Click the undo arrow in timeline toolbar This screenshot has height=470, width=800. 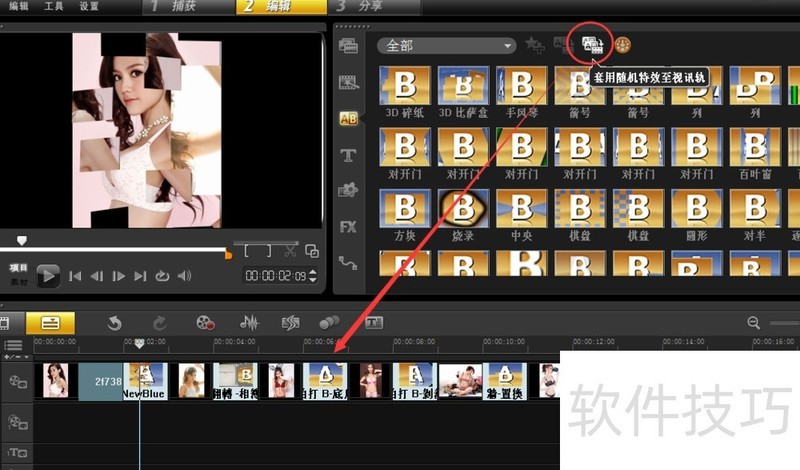[x=114, y=322]
